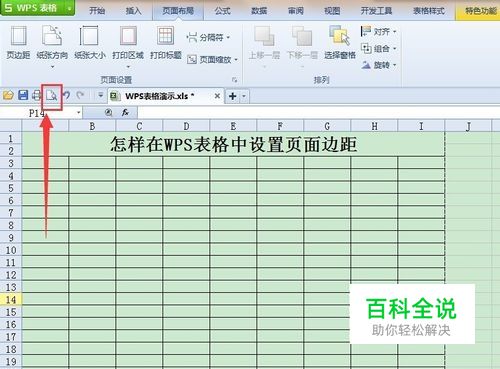The width and height of the screenshot is (500, 369).
Task: Click the title cell 怎样在WPS表格中设置页面边距
Action: click(x=233, y=144)
